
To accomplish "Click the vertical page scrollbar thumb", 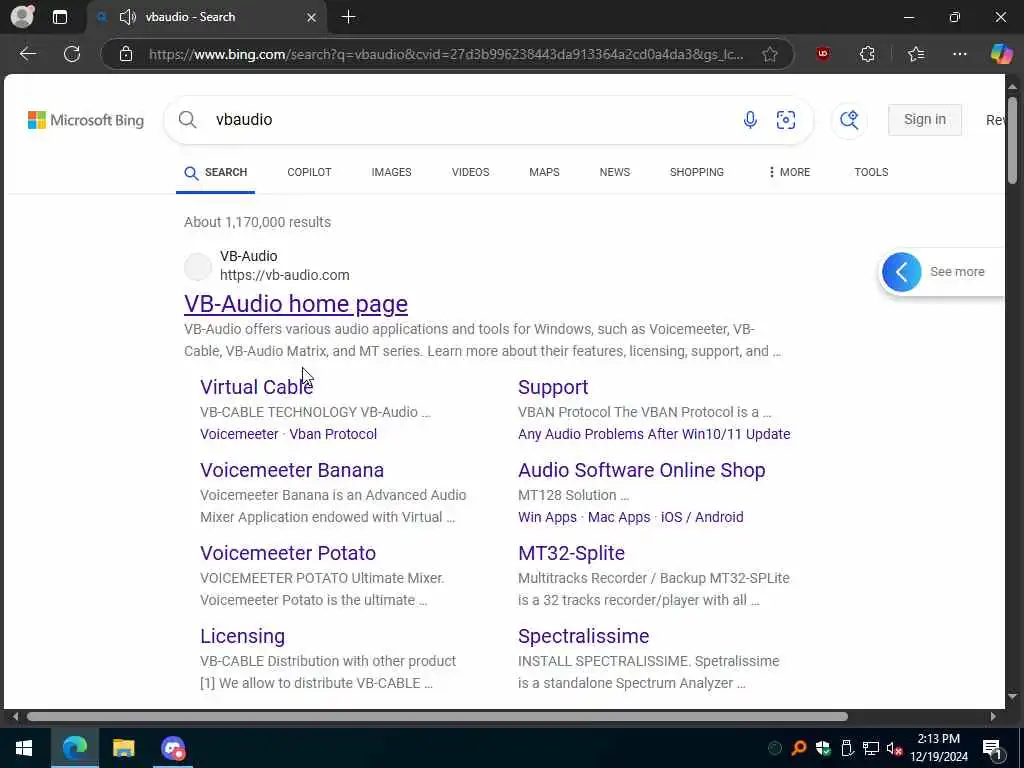I will click(x=1012, y=140).
